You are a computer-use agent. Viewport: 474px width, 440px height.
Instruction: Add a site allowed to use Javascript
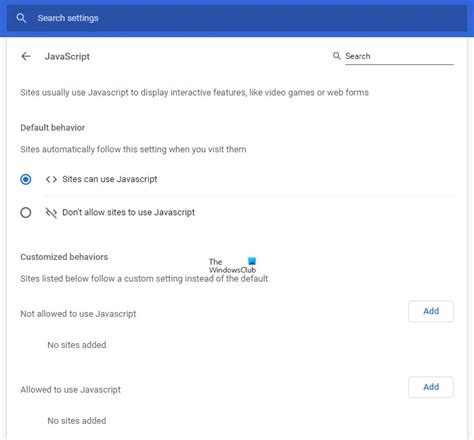pos(431,387)
